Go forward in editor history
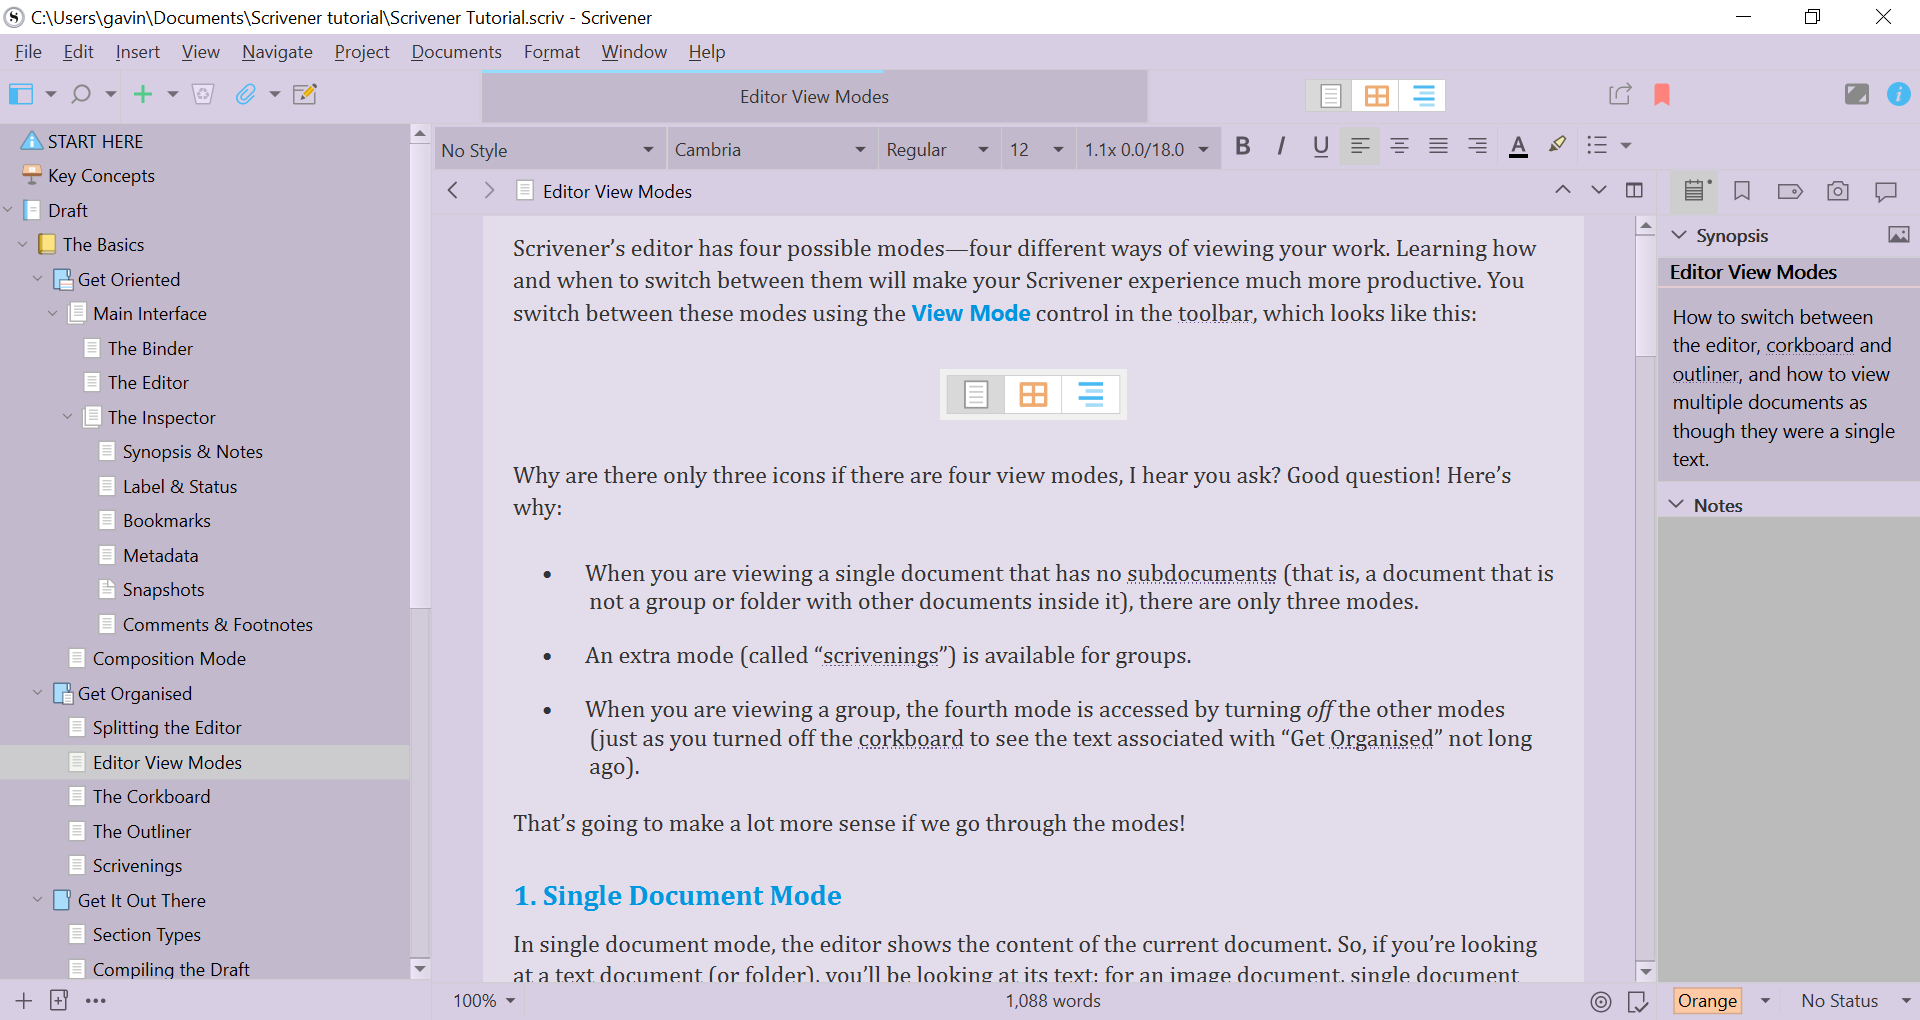 tap(489, 190)
